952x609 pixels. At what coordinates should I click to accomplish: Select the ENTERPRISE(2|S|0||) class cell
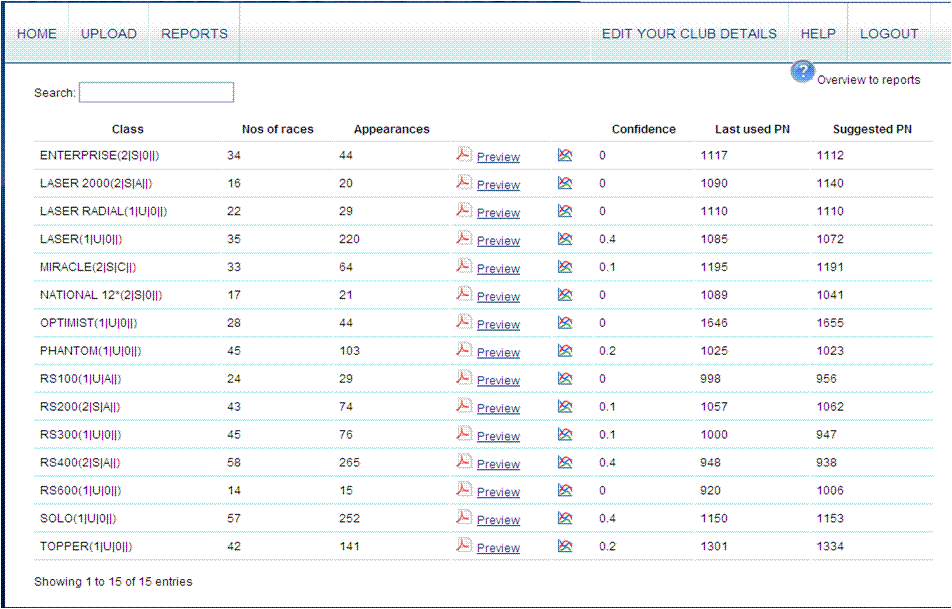pos(100,155)
